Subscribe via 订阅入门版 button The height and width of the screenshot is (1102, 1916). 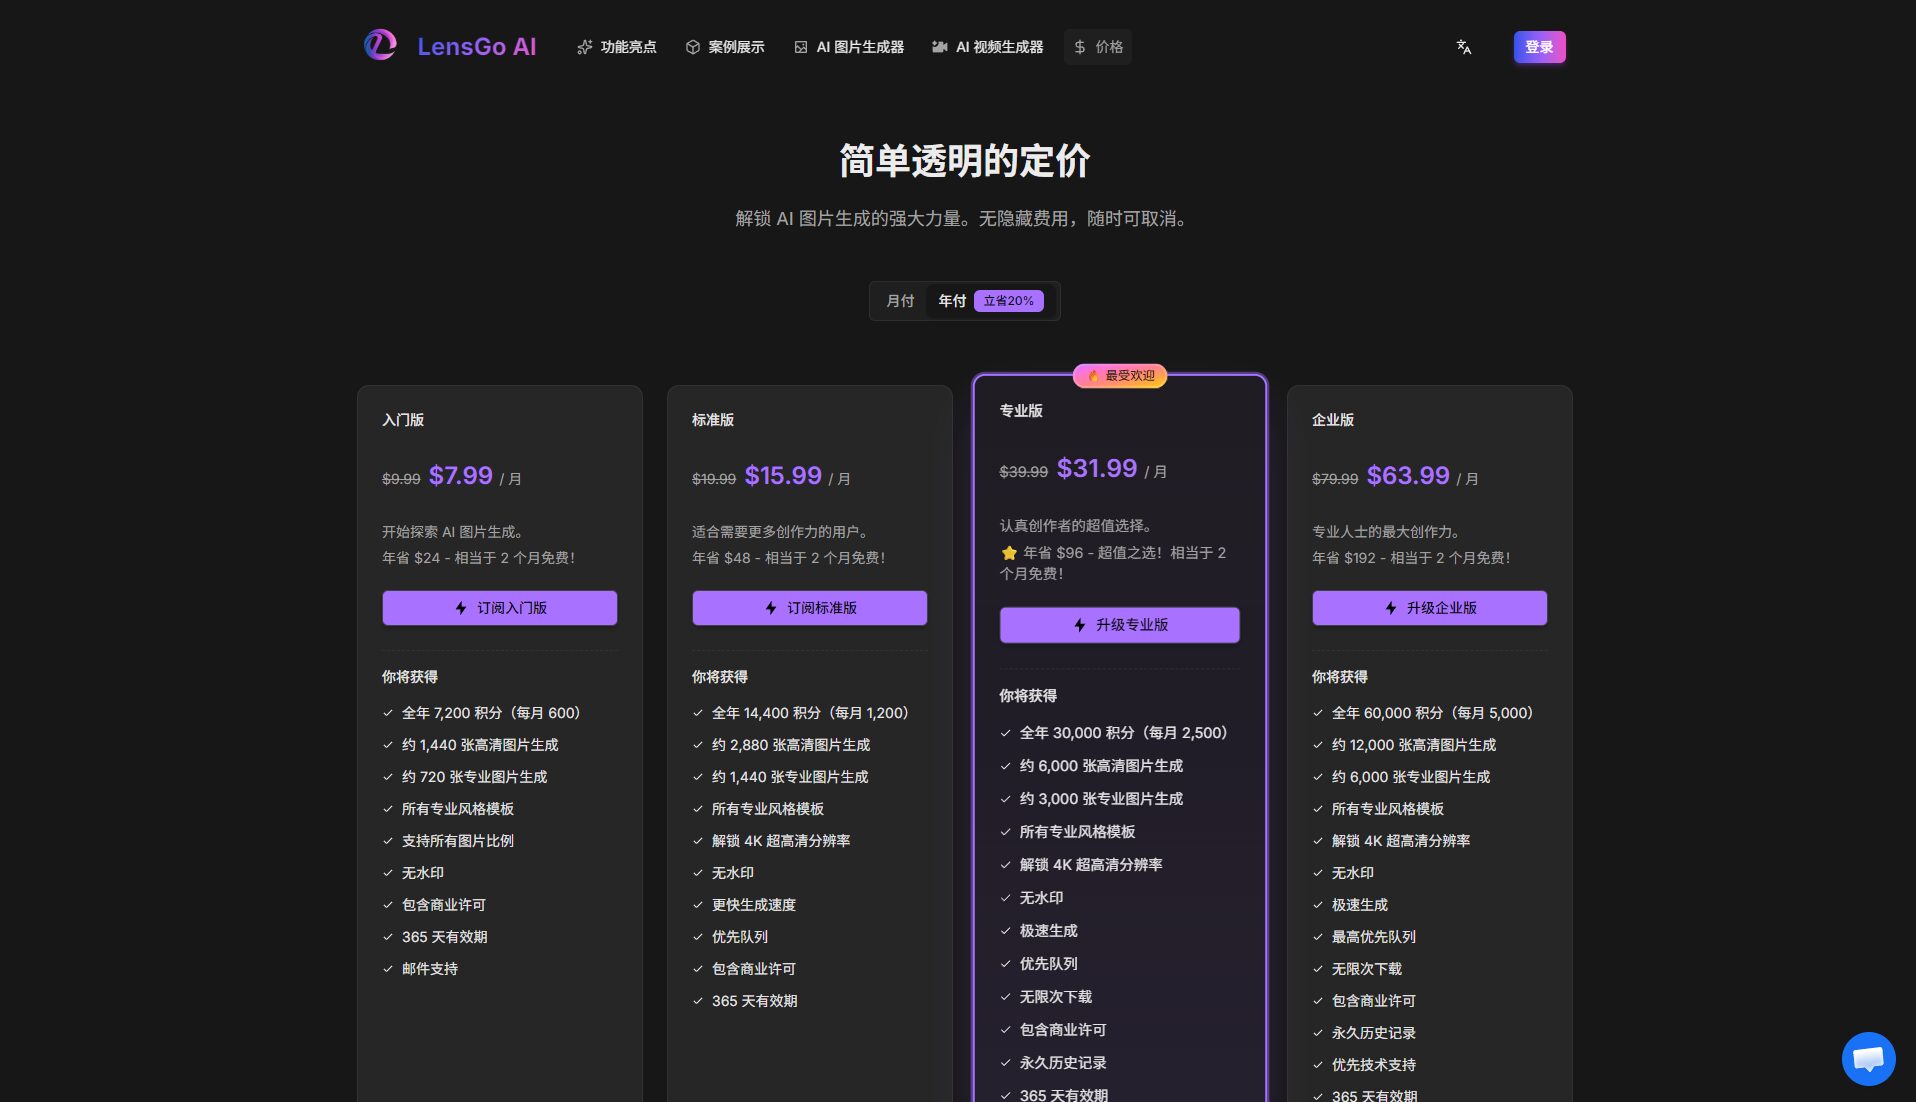(x=499, y=607)
